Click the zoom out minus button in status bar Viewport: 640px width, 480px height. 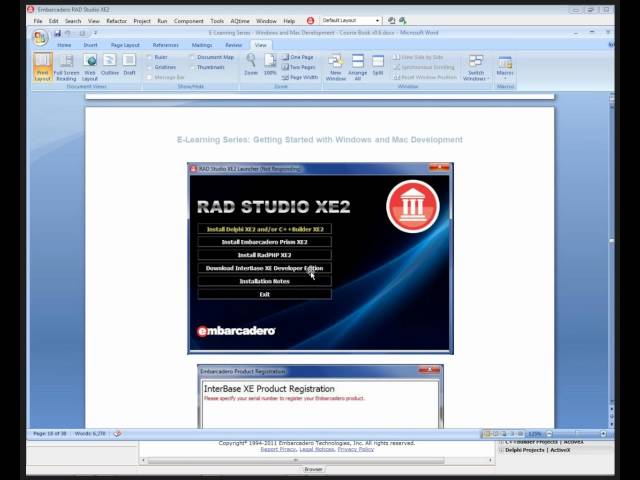[x=549, y=433]
